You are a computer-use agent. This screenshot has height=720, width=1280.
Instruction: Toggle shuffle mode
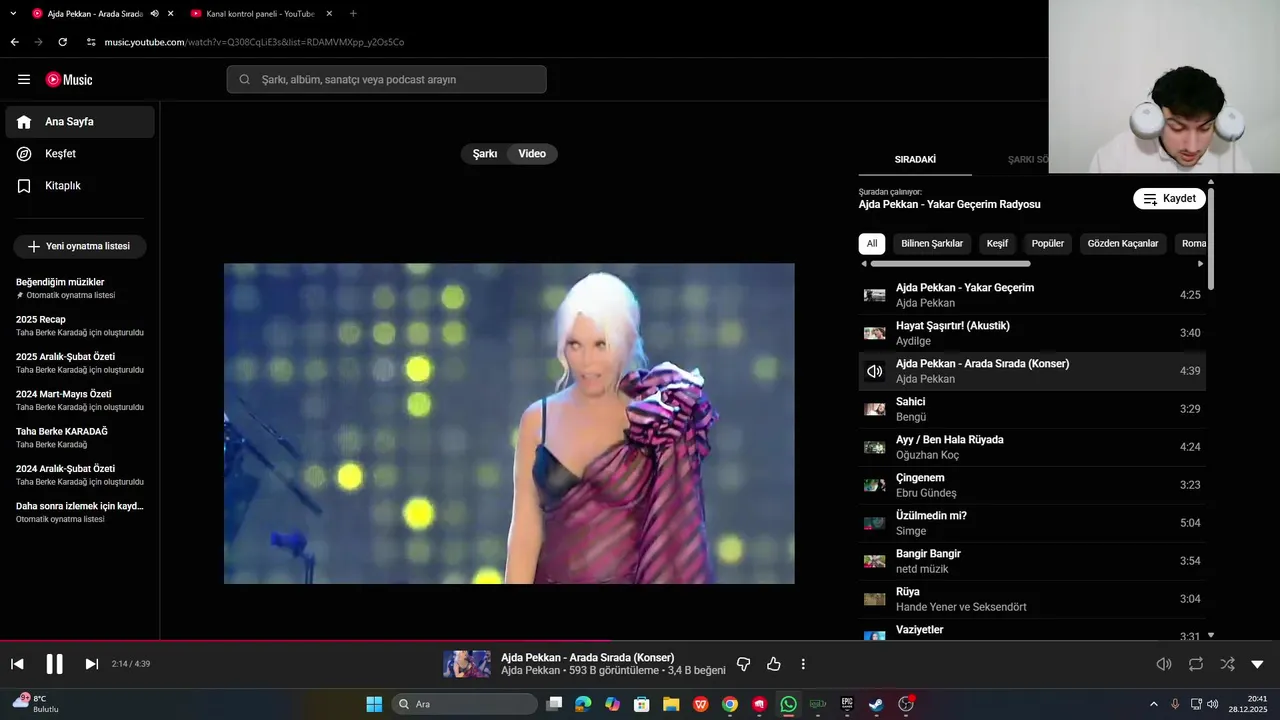[1227, 664]
